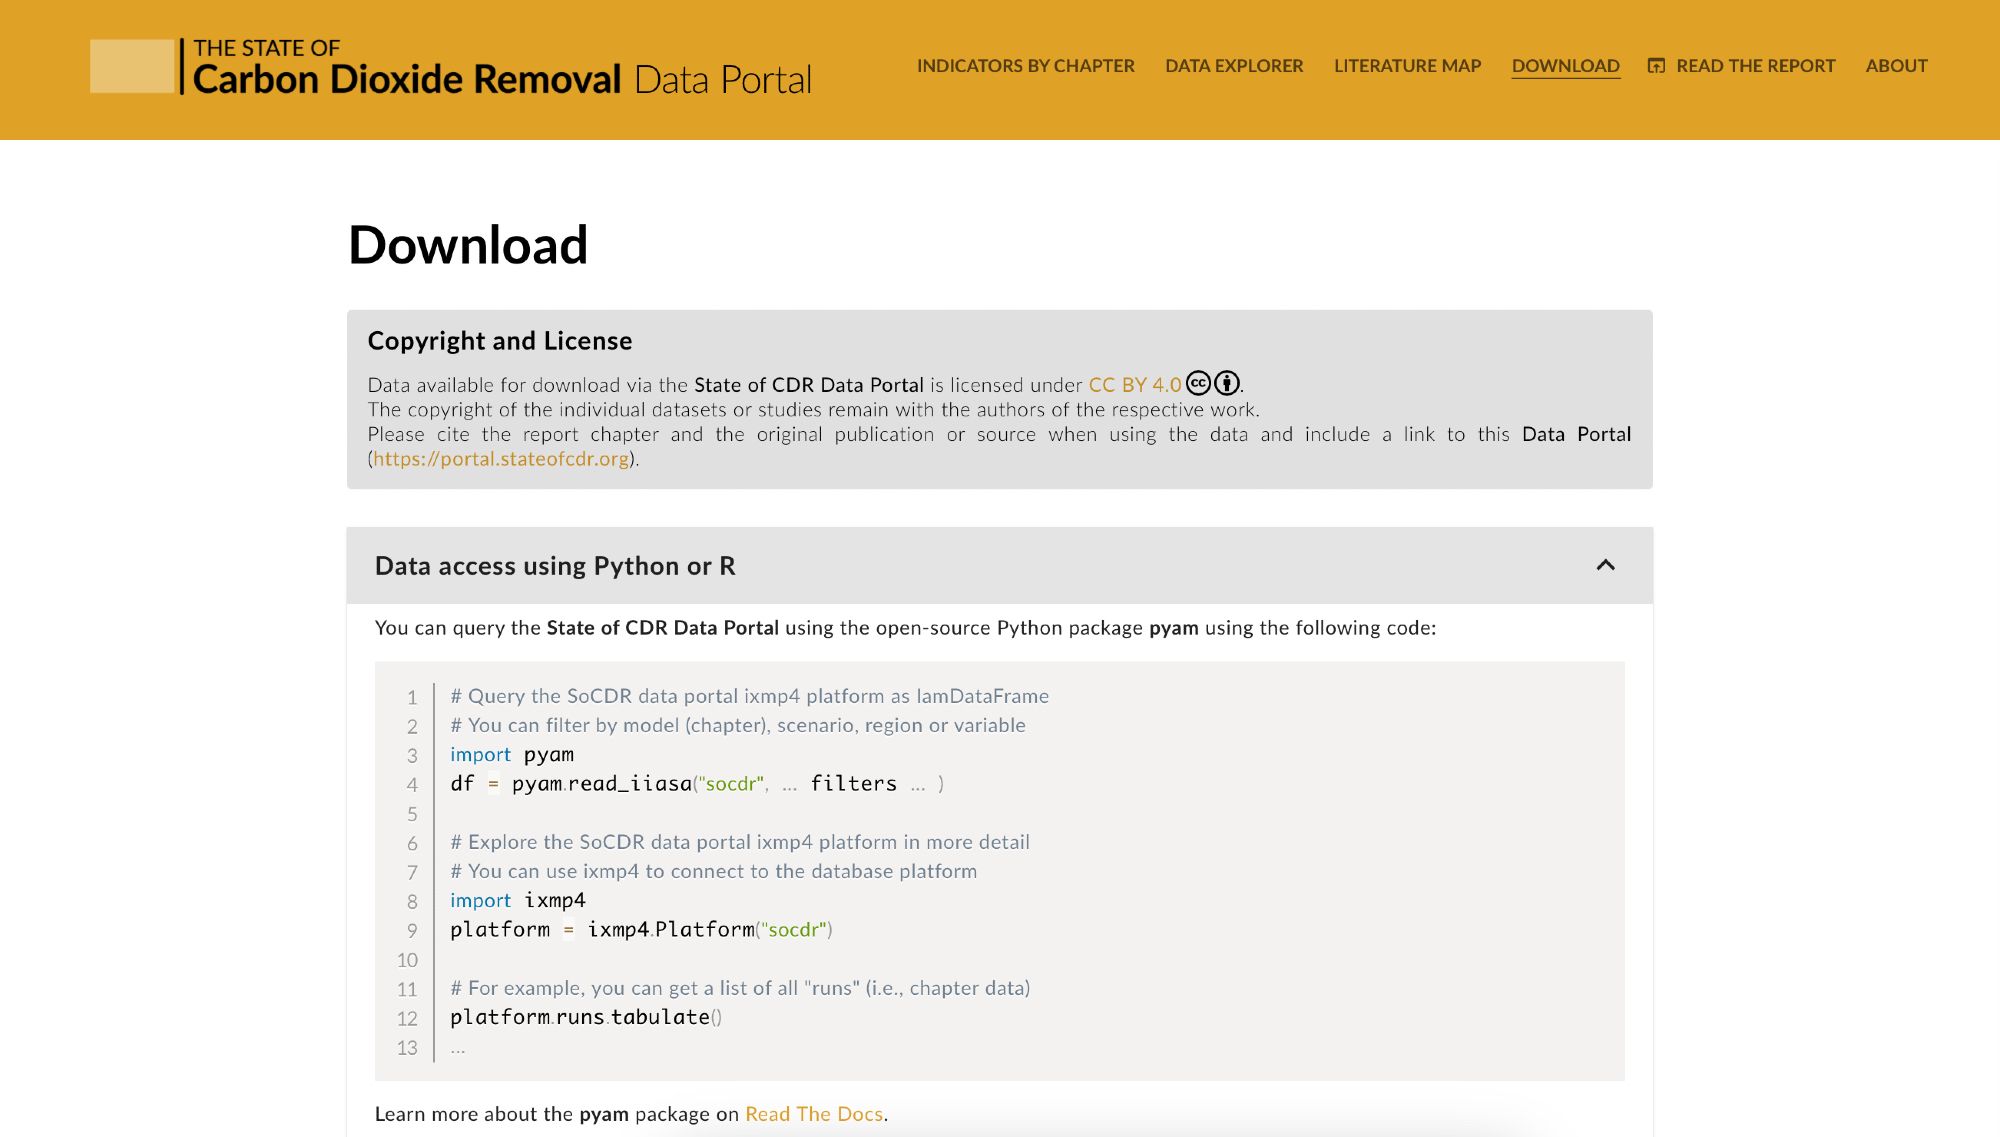The image size is (2000, 1137).
Task: Click the Creative Commons license icon
Action: [x=1198, y=383]
